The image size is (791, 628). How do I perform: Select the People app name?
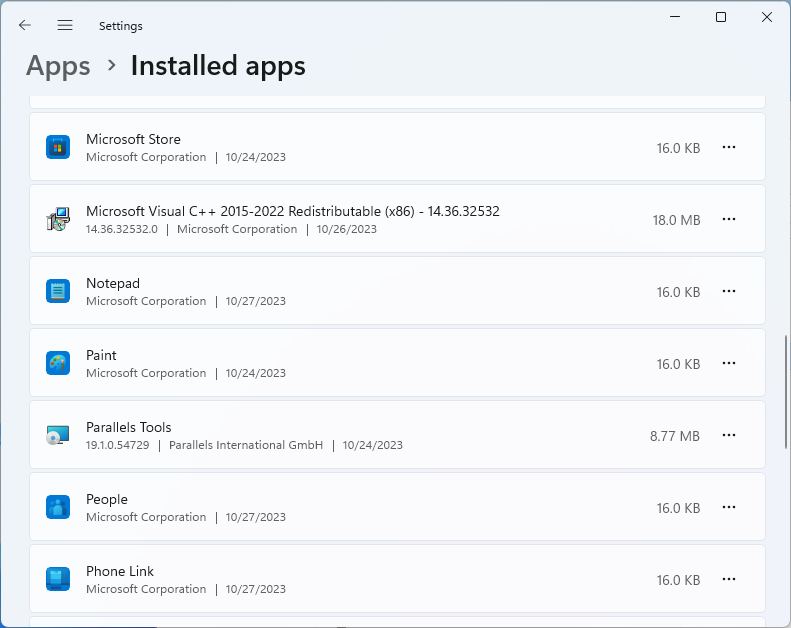point(107,499)
